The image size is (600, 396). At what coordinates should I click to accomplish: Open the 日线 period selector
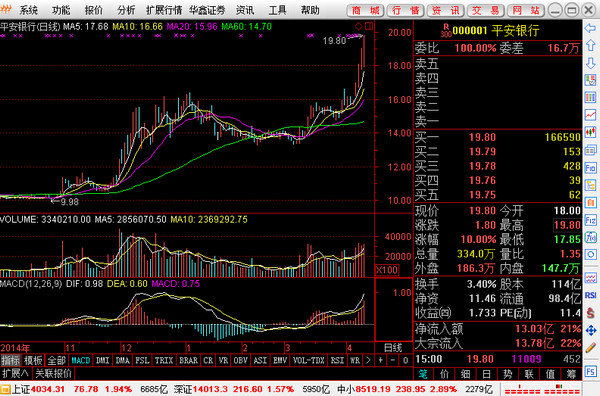(393, 347)
